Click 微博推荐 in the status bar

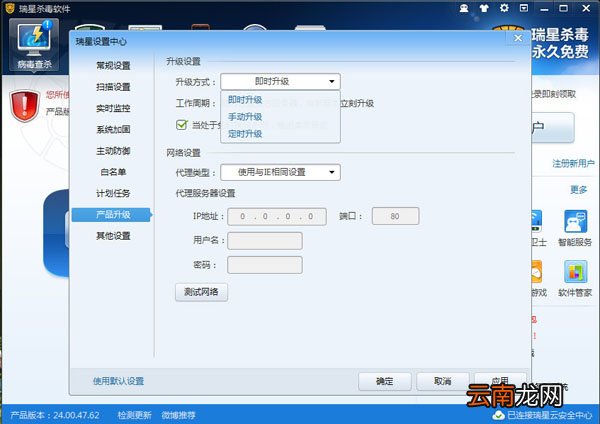point(178,415)
